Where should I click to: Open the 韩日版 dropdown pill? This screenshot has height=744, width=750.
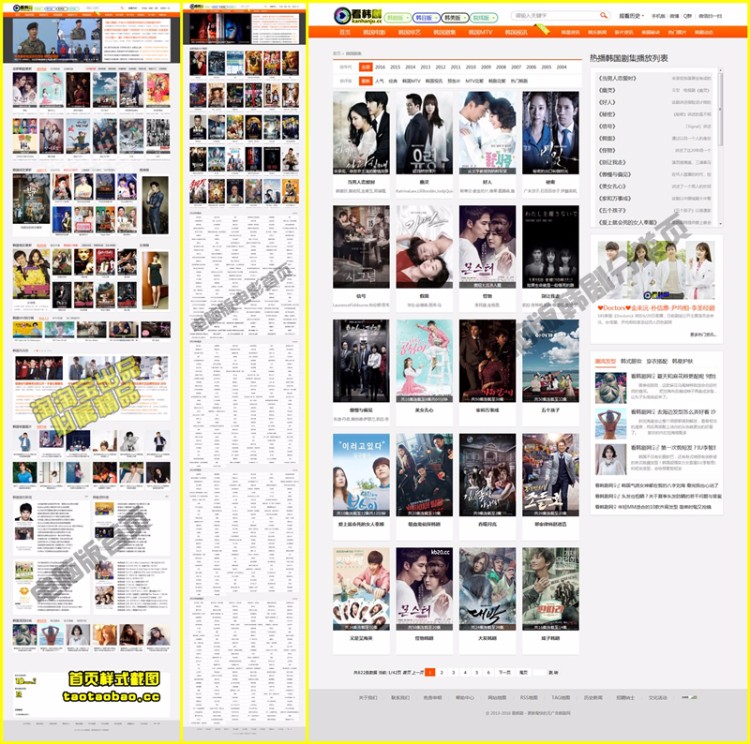pyautogui.click(x=426, y=18)
